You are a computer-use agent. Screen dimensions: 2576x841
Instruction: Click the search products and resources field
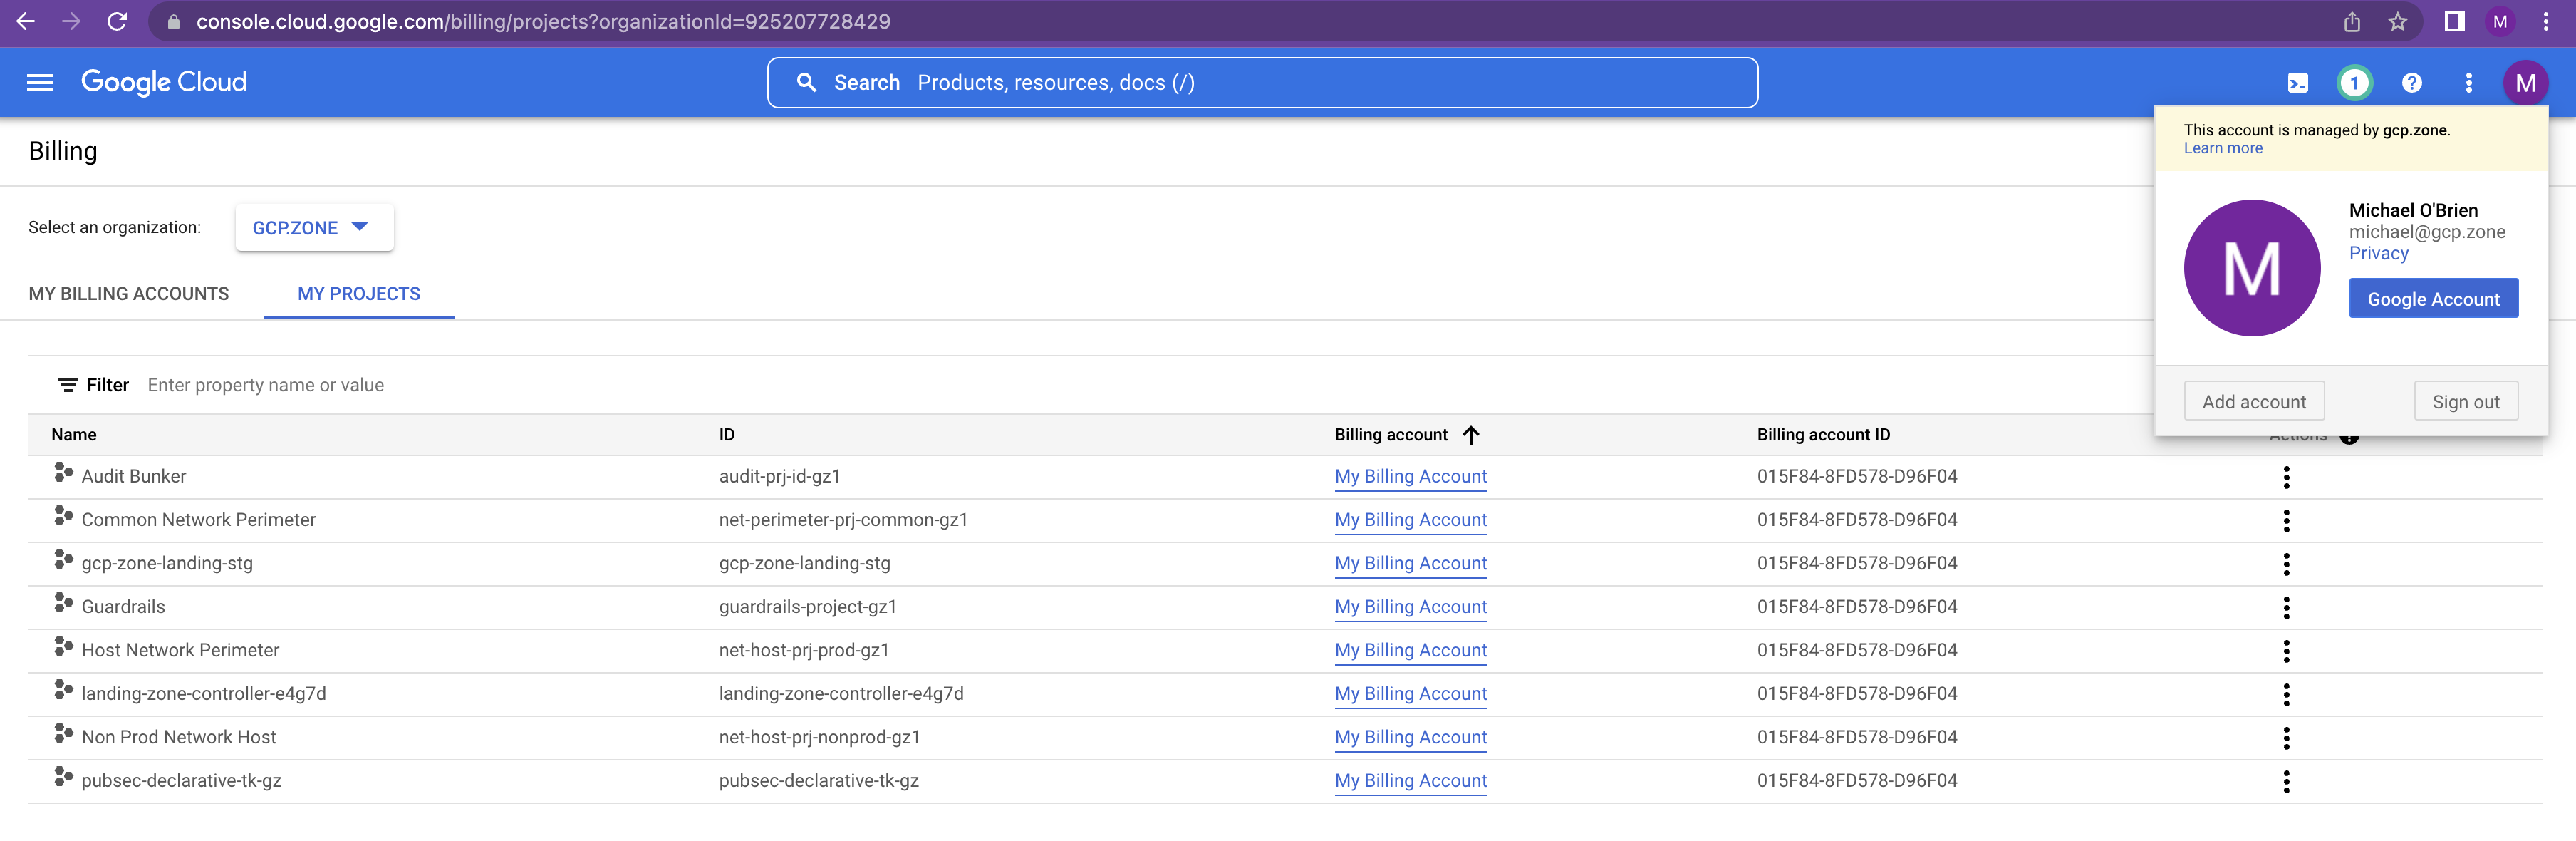[1262, 83]
